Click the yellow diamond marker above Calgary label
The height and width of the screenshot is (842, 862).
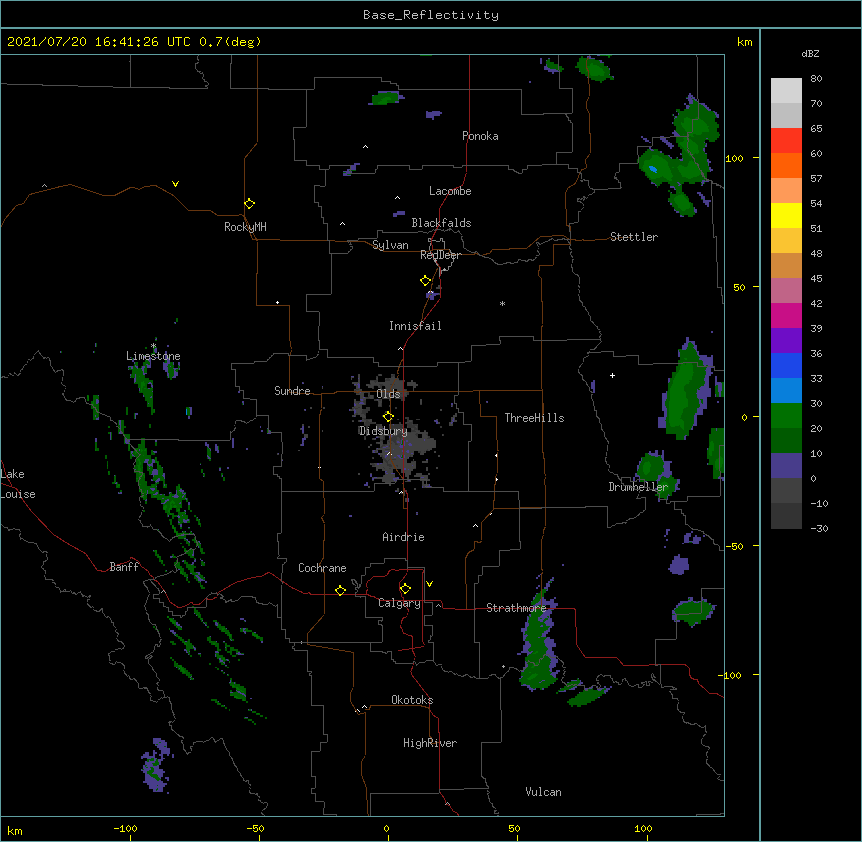(405, 589)
